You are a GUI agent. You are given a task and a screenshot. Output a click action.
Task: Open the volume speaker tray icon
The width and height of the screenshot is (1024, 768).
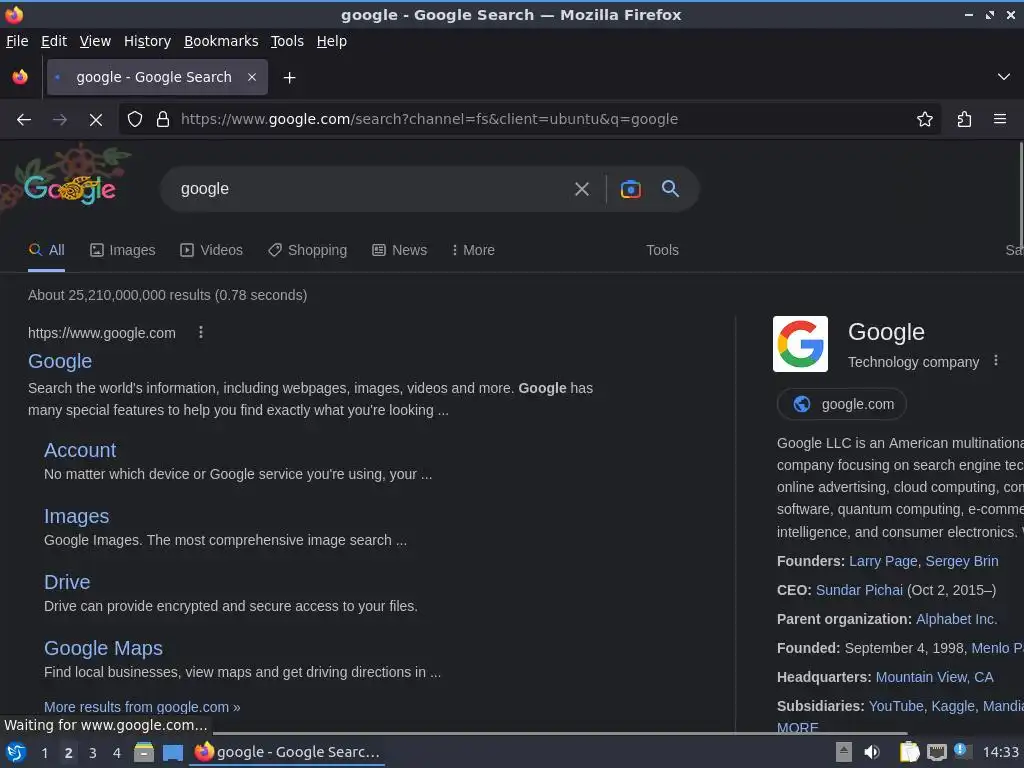(x=872, y=752)
